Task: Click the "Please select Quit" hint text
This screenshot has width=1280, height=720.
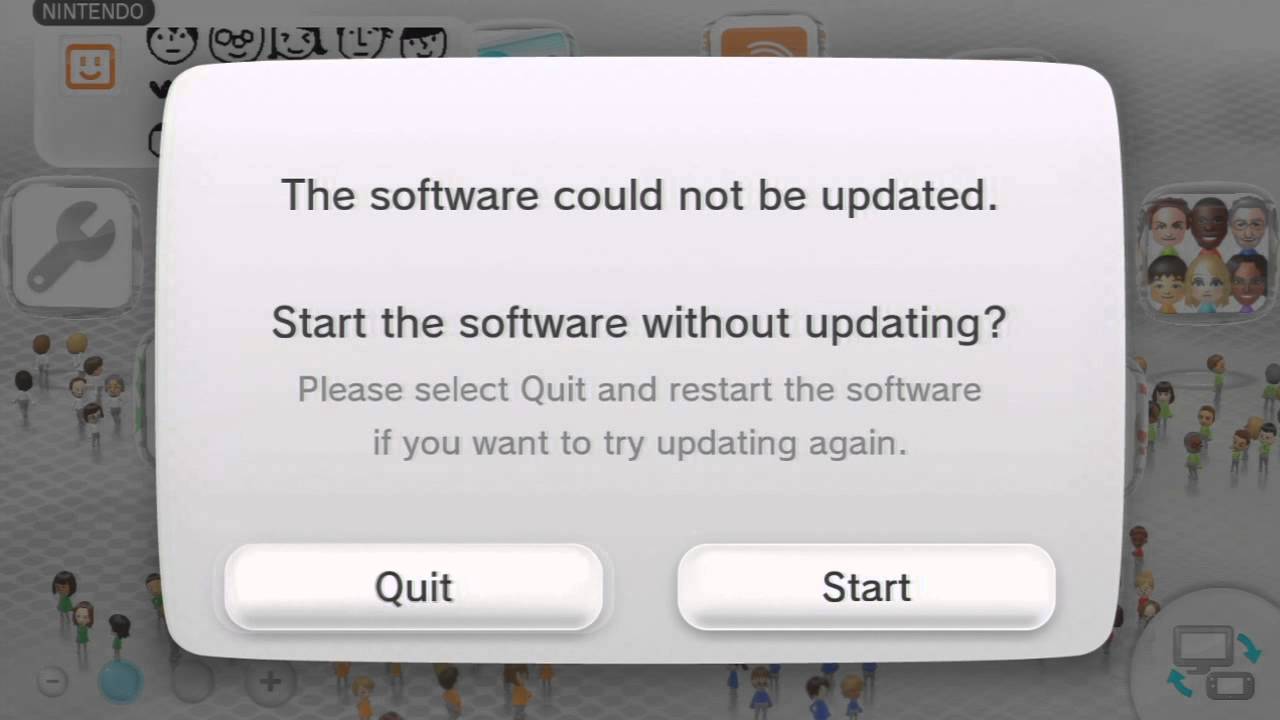Action: click(x=640, y=415)
